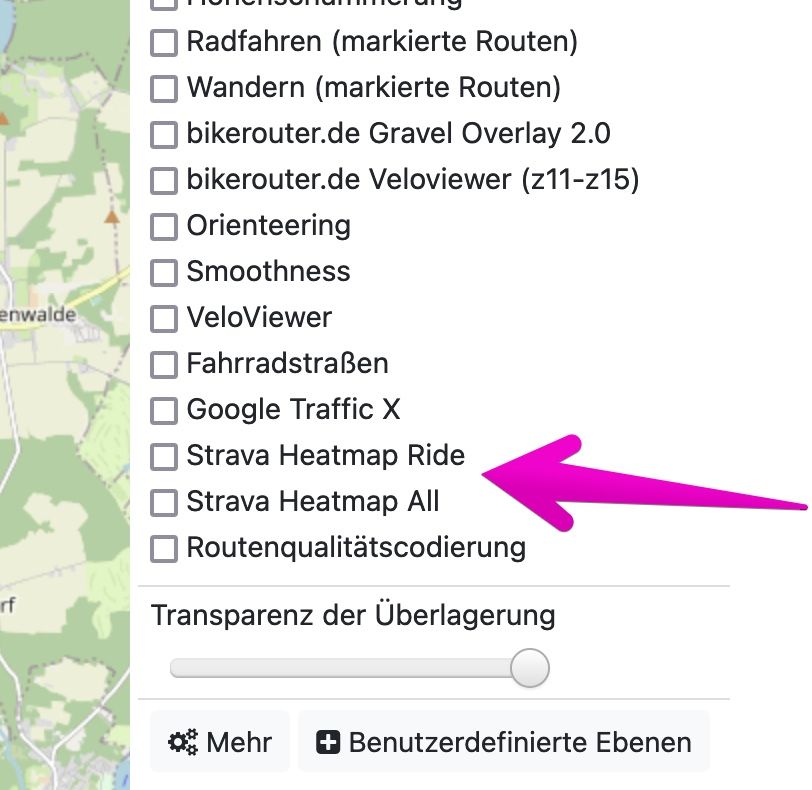Image resolution: width=812 pixels, height=790 pixels.
Task: Enable the Radfahren (markierte Routen) overlay
Action: 163,43
